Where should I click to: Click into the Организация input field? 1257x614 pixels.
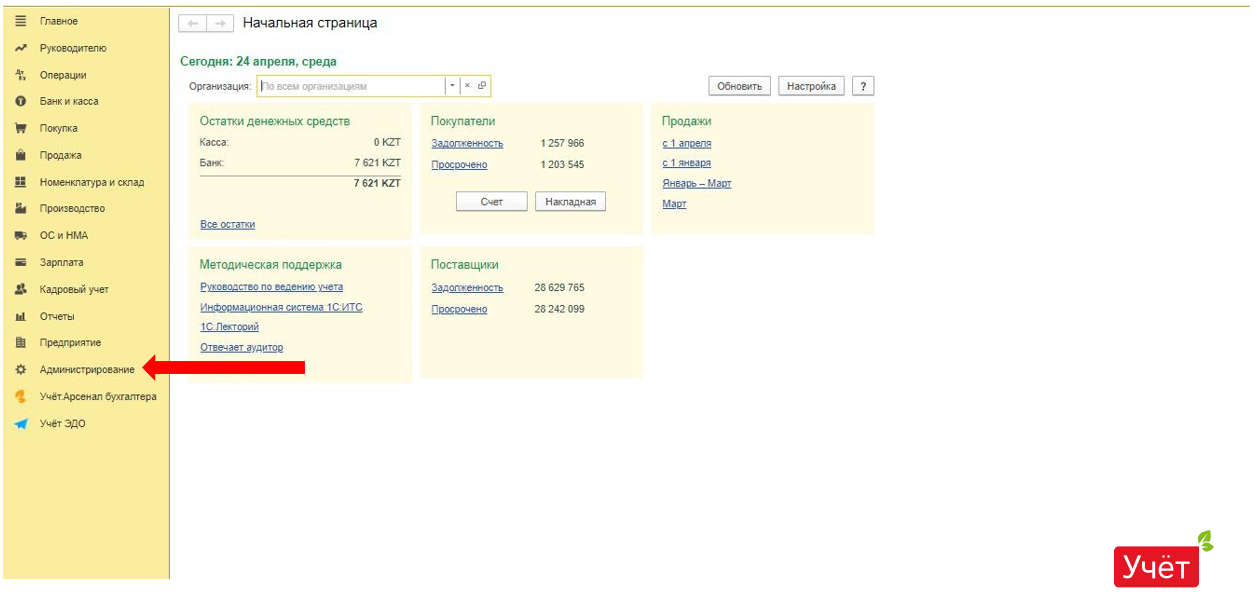coord(350,86)
